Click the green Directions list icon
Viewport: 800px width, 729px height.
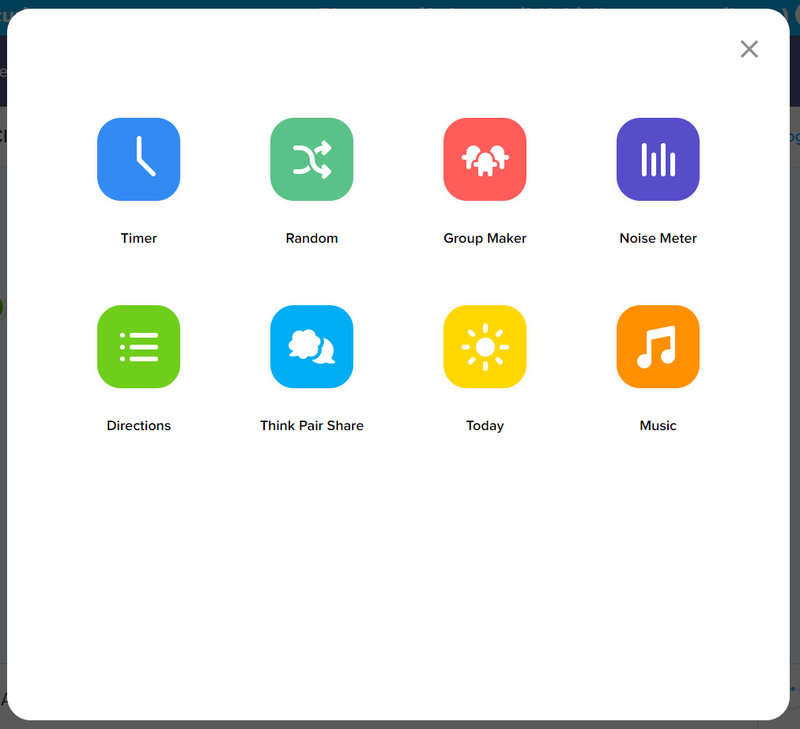coord(138,346)
